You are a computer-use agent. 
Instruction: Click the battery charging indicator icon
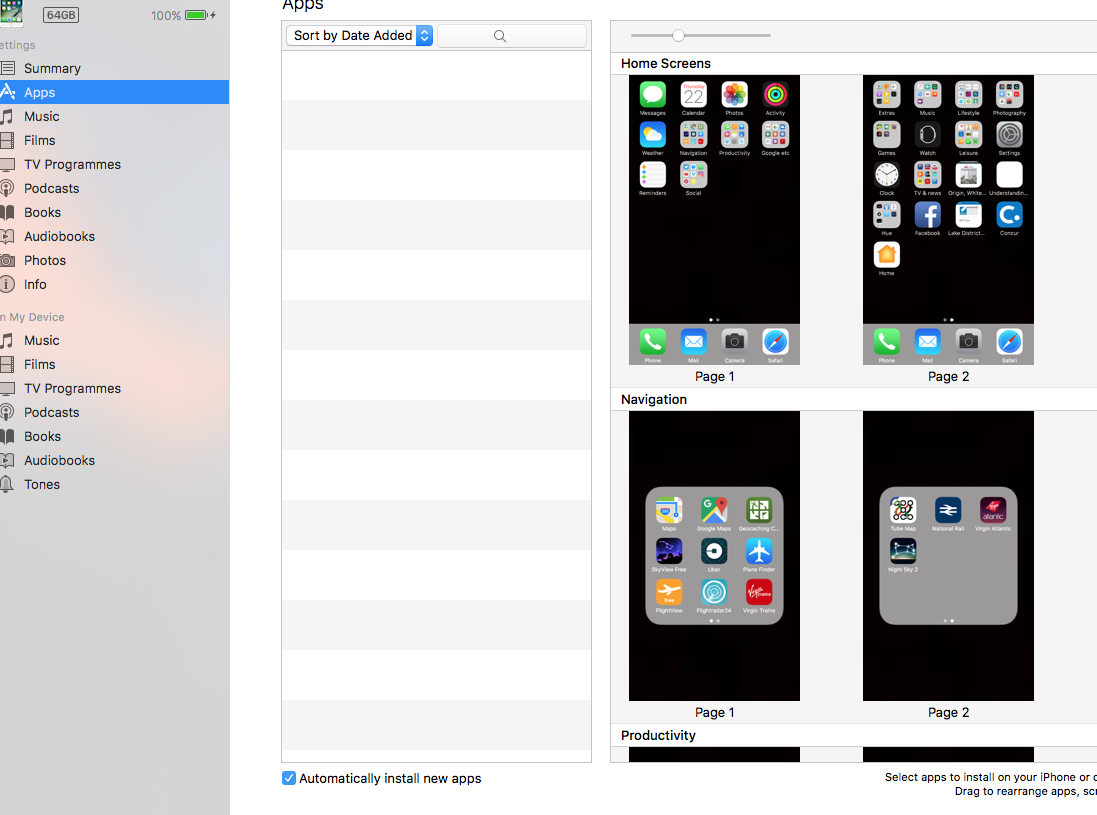200,15
